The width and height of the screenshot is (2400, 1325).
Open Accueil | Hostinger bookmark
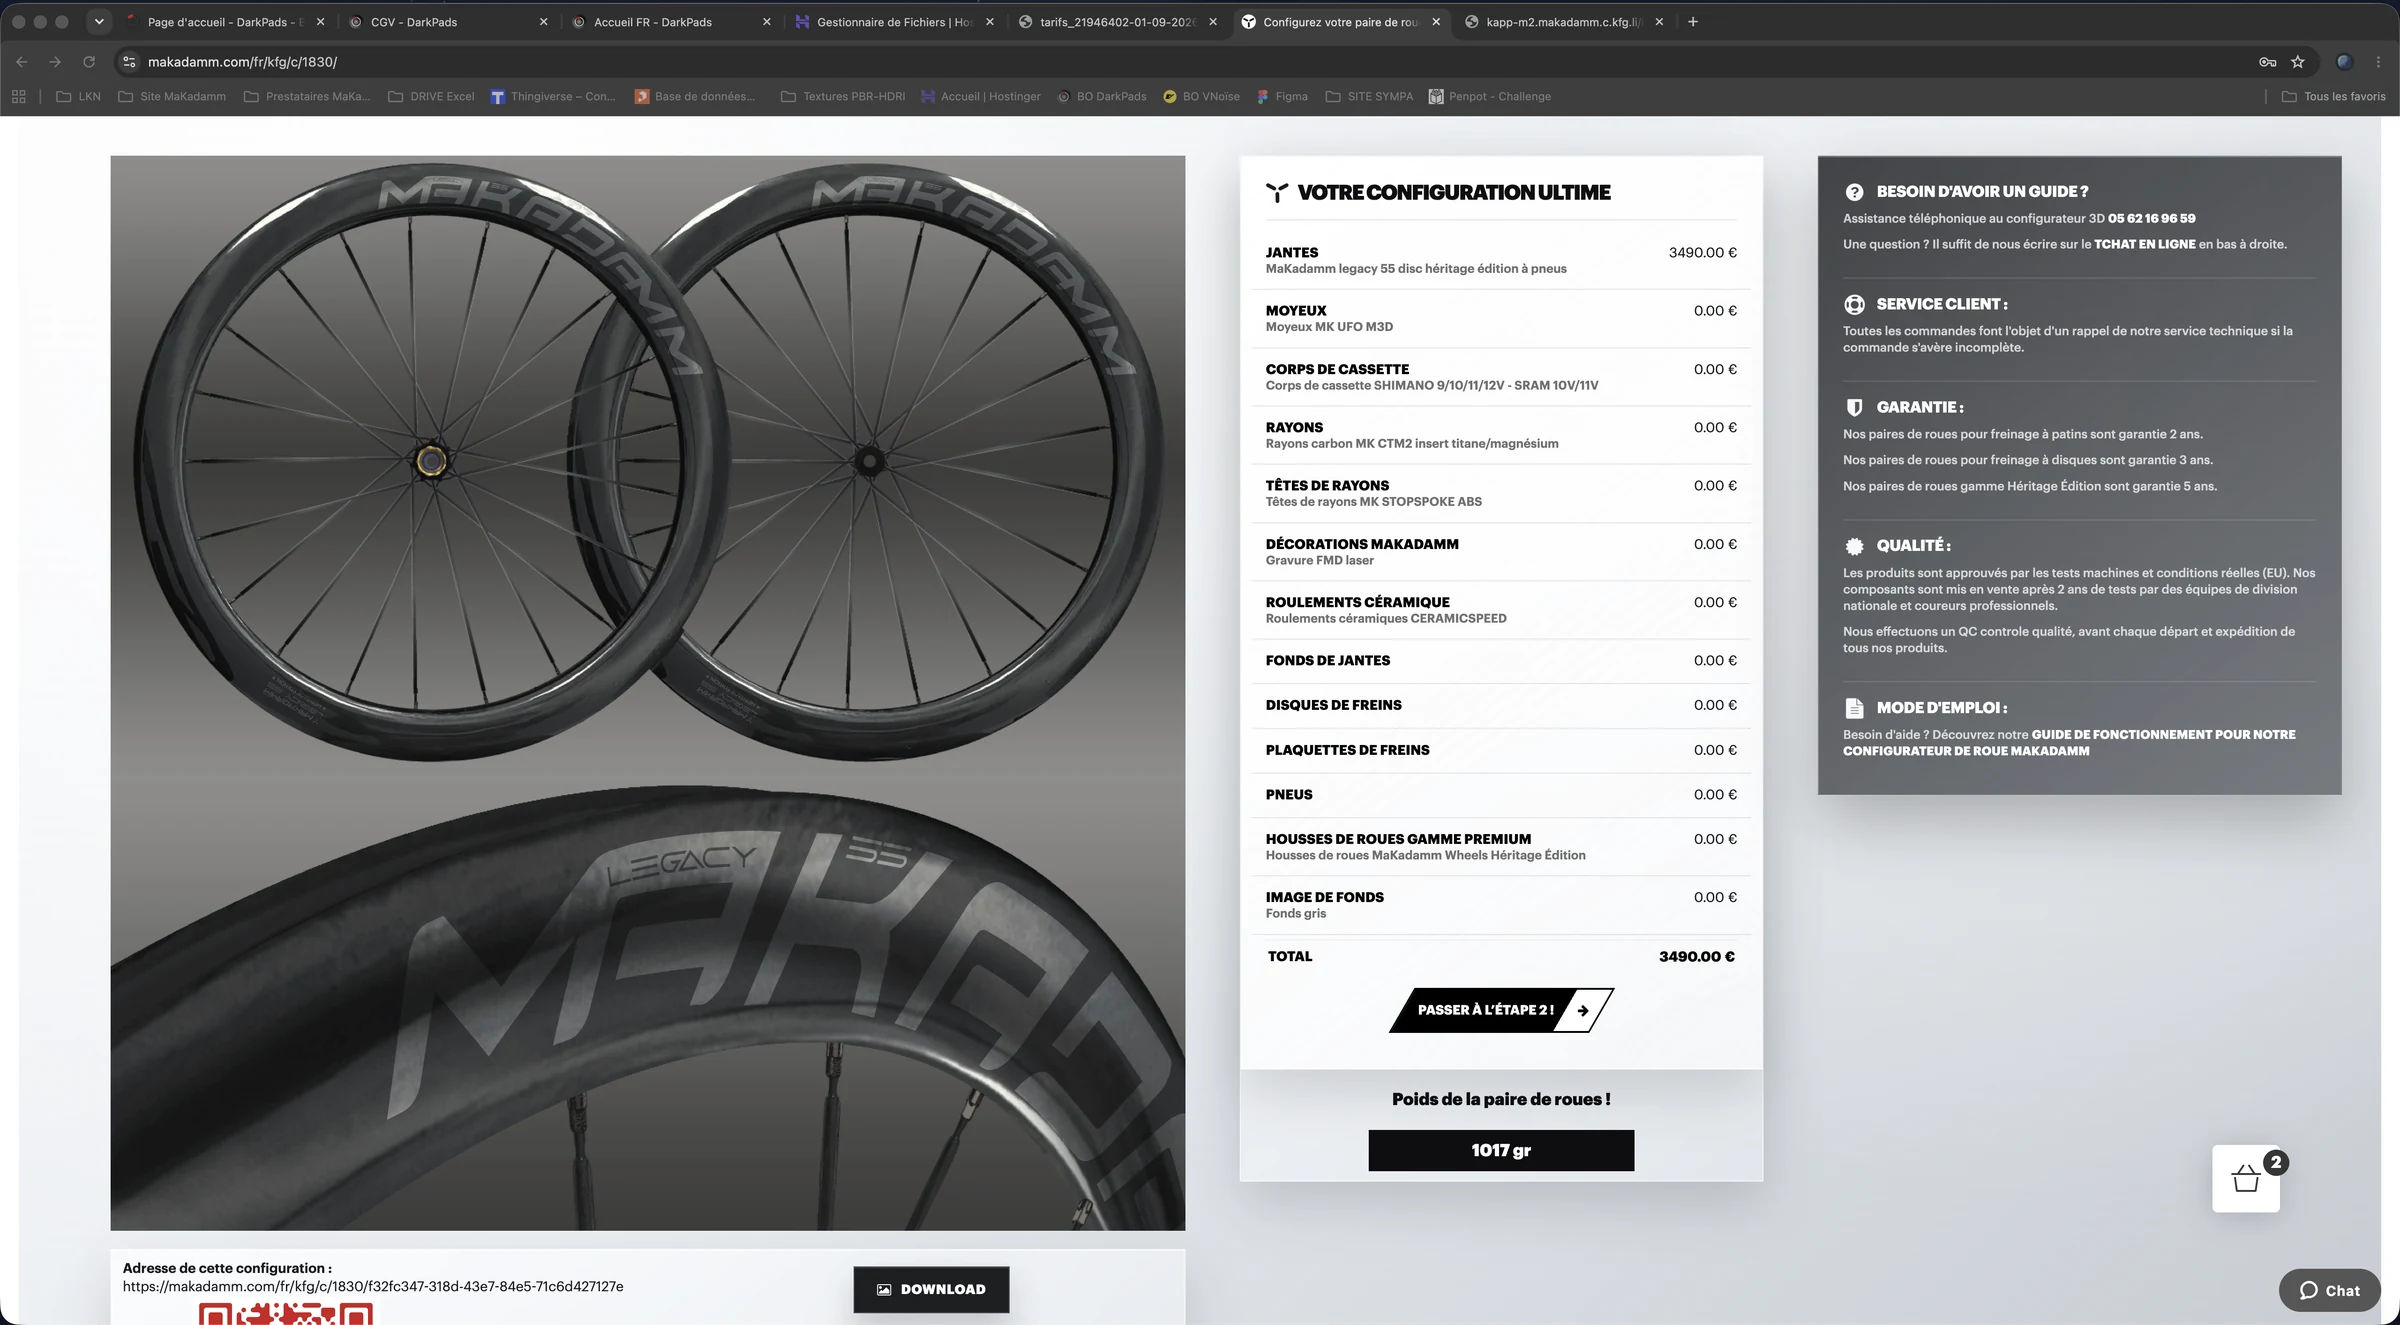click(980, 97)
